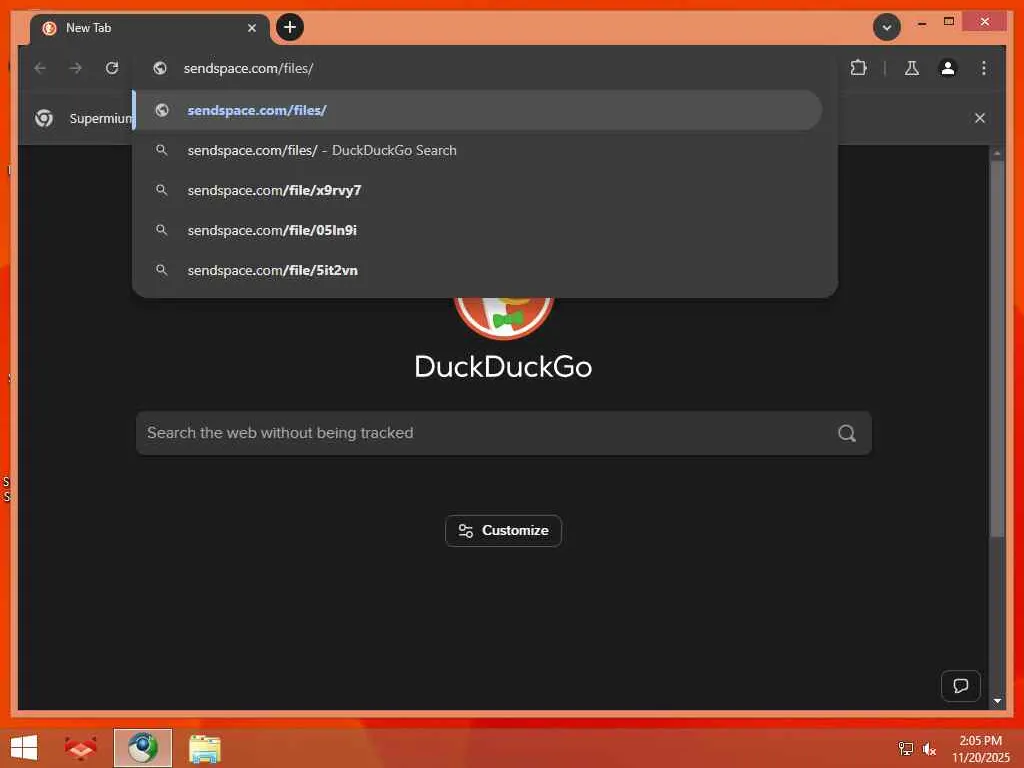This screenshot has width=1024, height=768.
Task: Open the clock showing 2:05 PM
Action: tap(980, 748)
